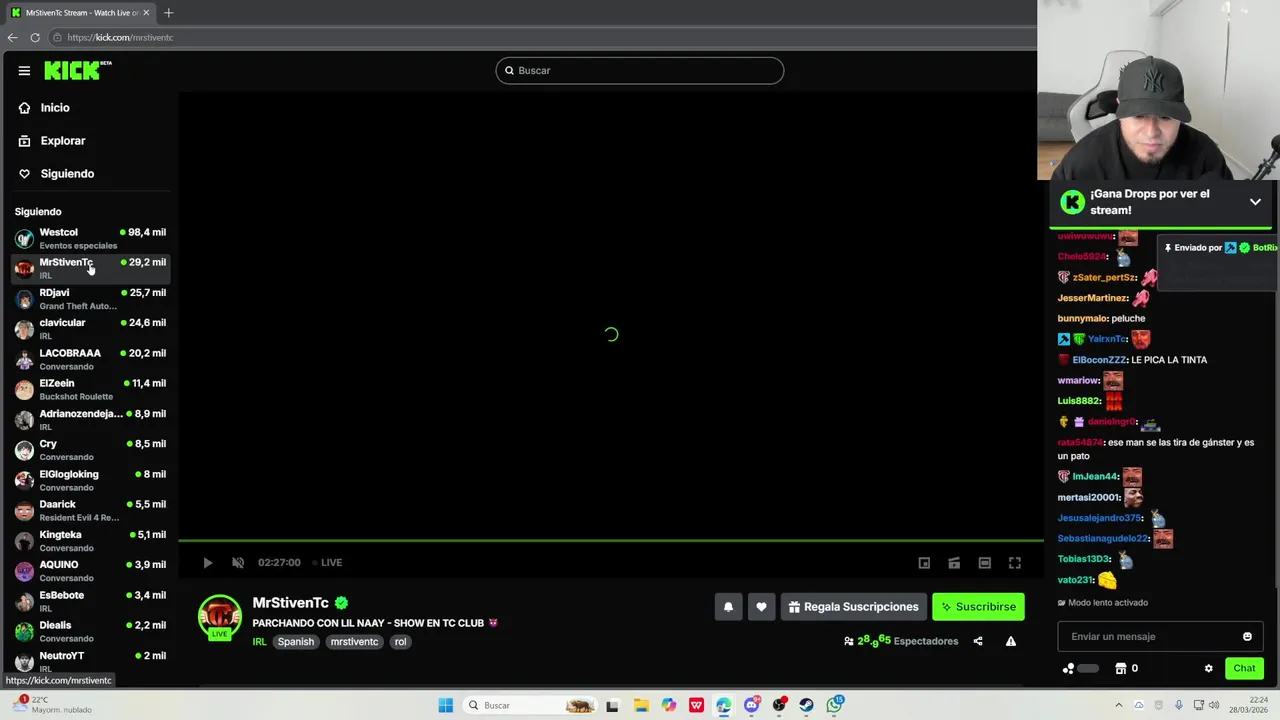
Task: Click username bunnymalo in chat
Action: click(x=1082, y=319)
